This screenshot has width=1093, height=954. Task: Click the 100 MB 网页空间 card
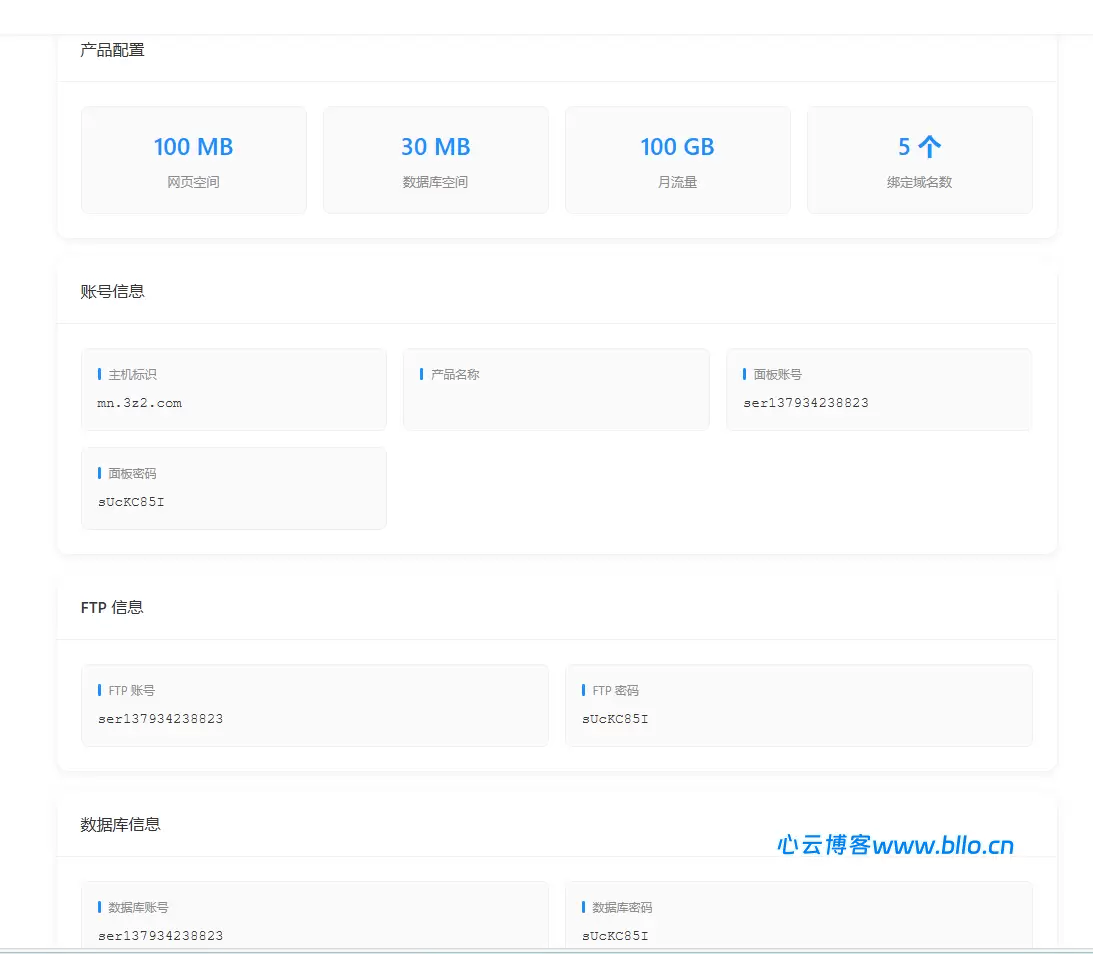click(193, 160)
